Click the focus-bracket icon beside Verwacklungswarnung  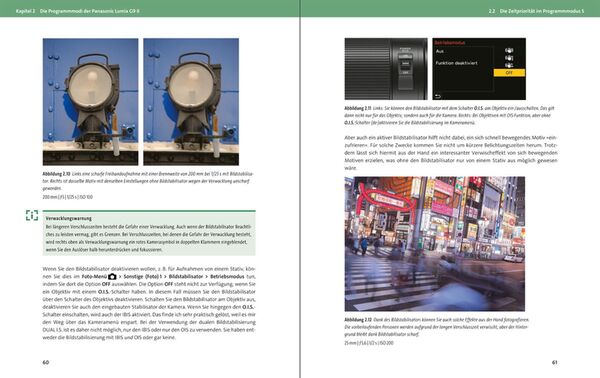pyautogui.click(x=32, y=215)
